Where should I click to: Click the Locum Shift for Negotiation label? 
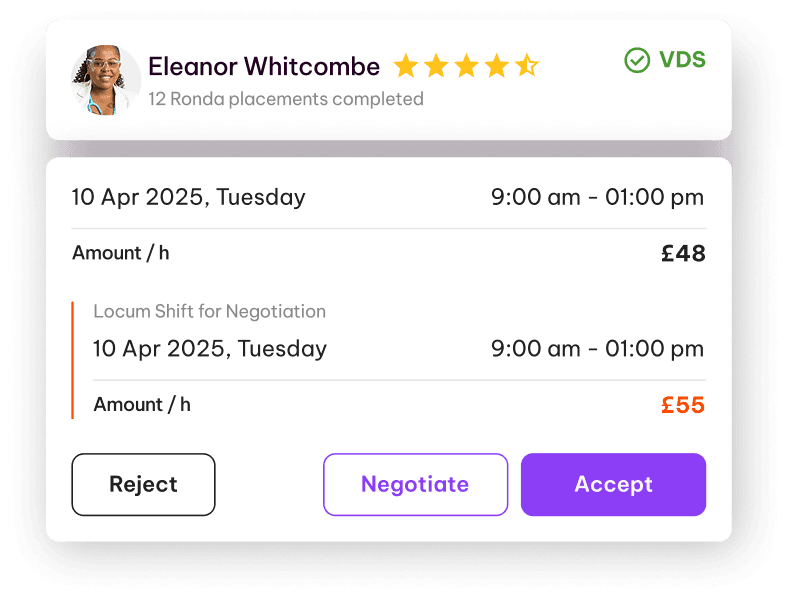tap(209, 311)
